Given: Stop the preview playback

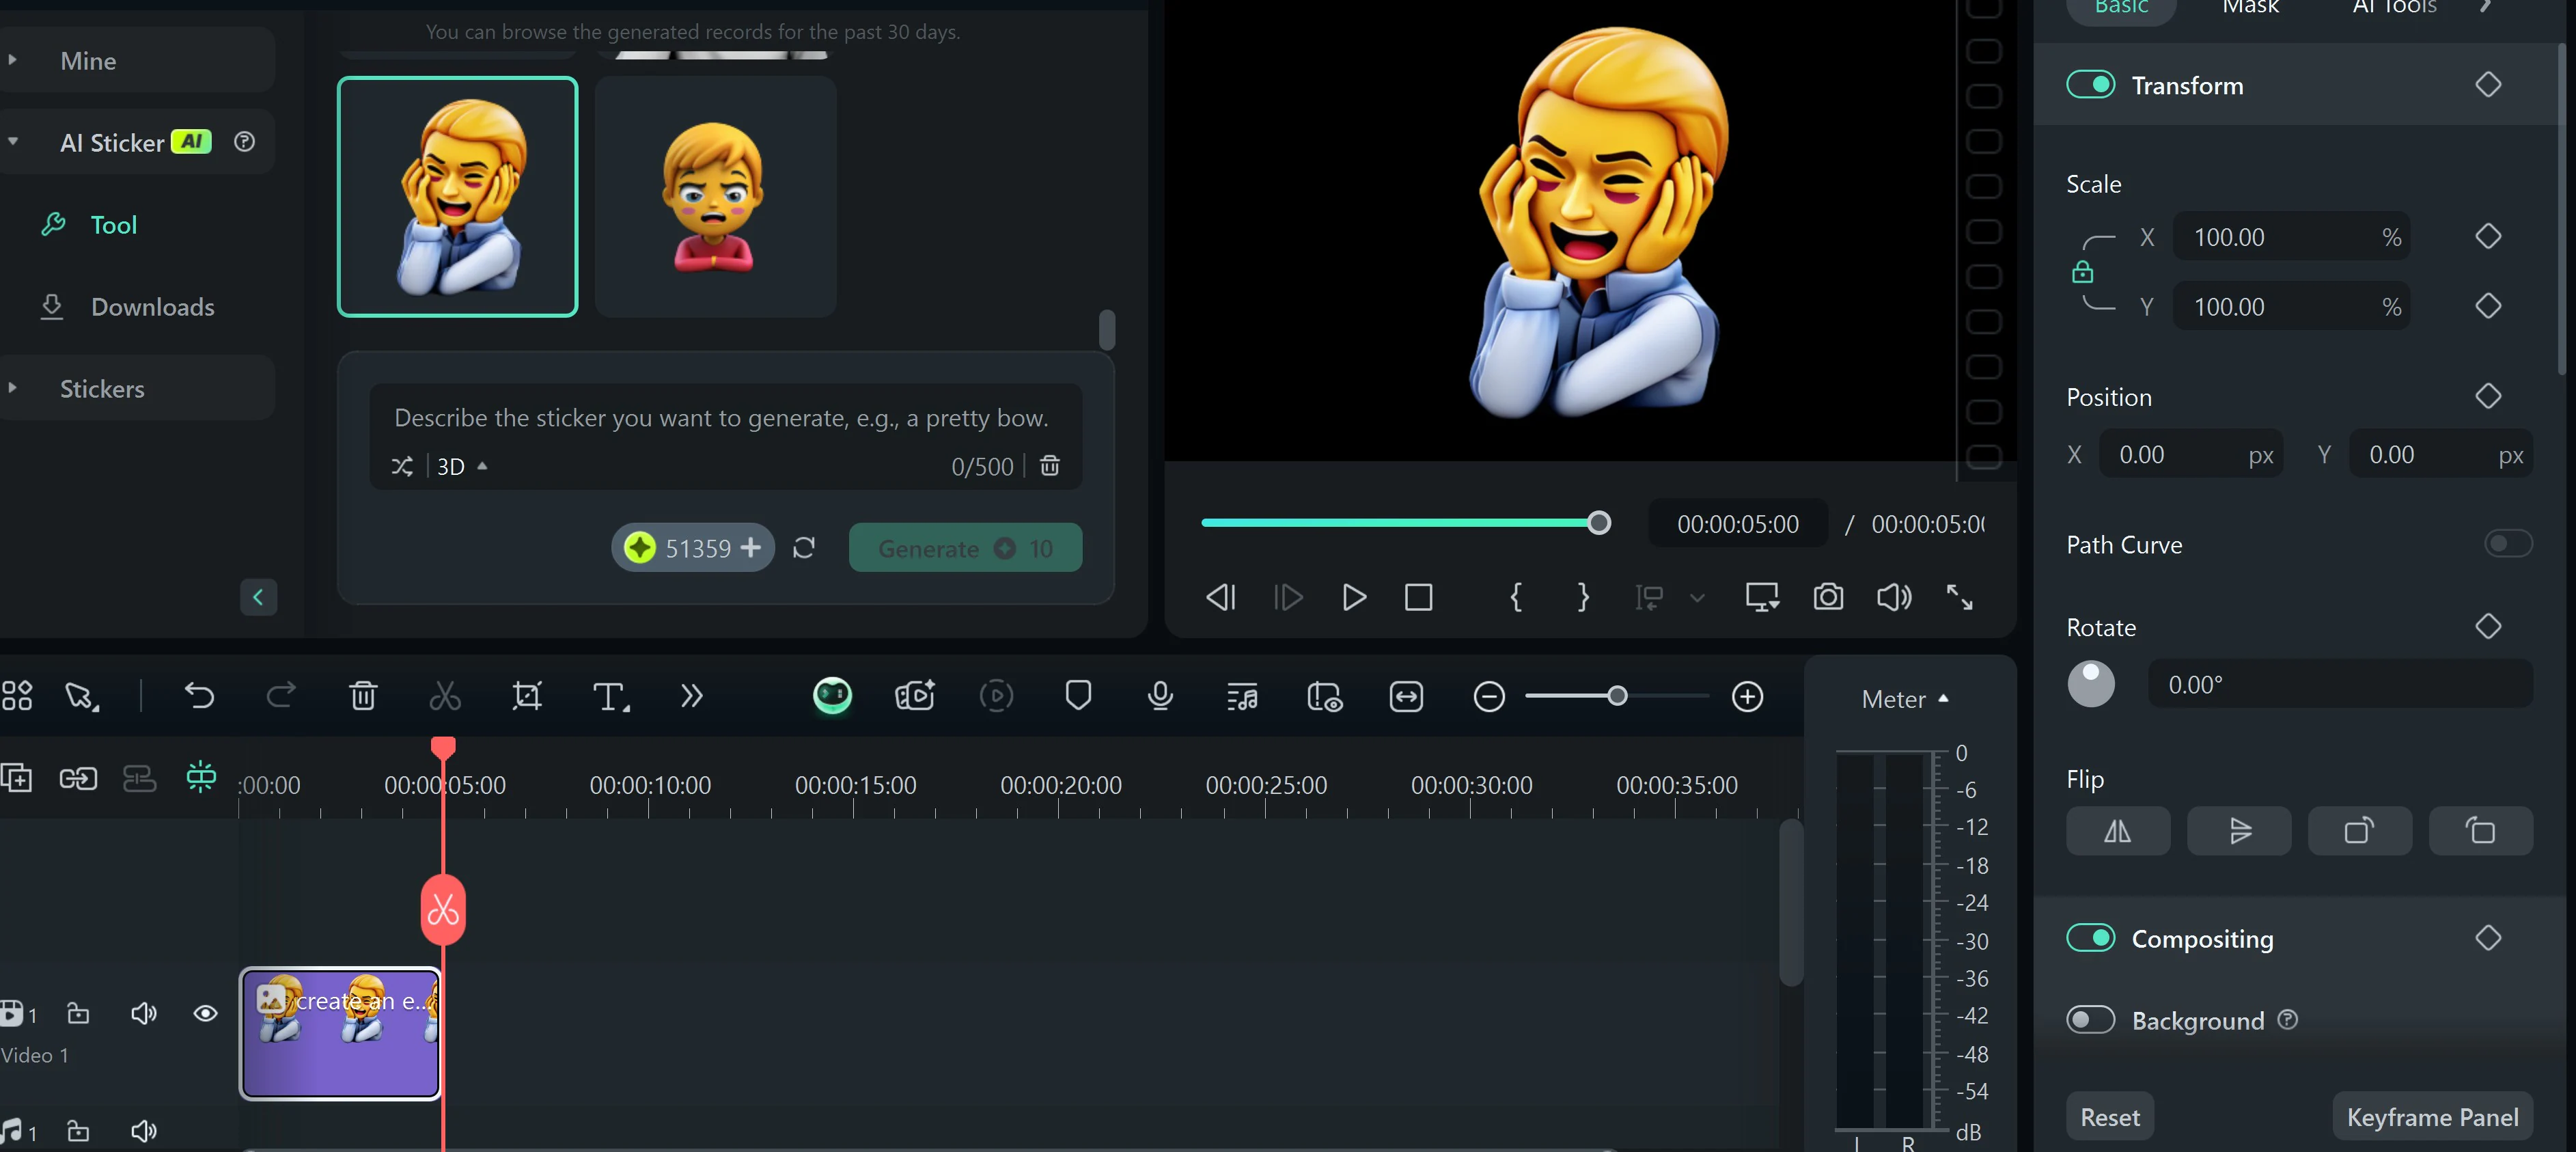Looking at the screenshot, I should point(1418,597).
